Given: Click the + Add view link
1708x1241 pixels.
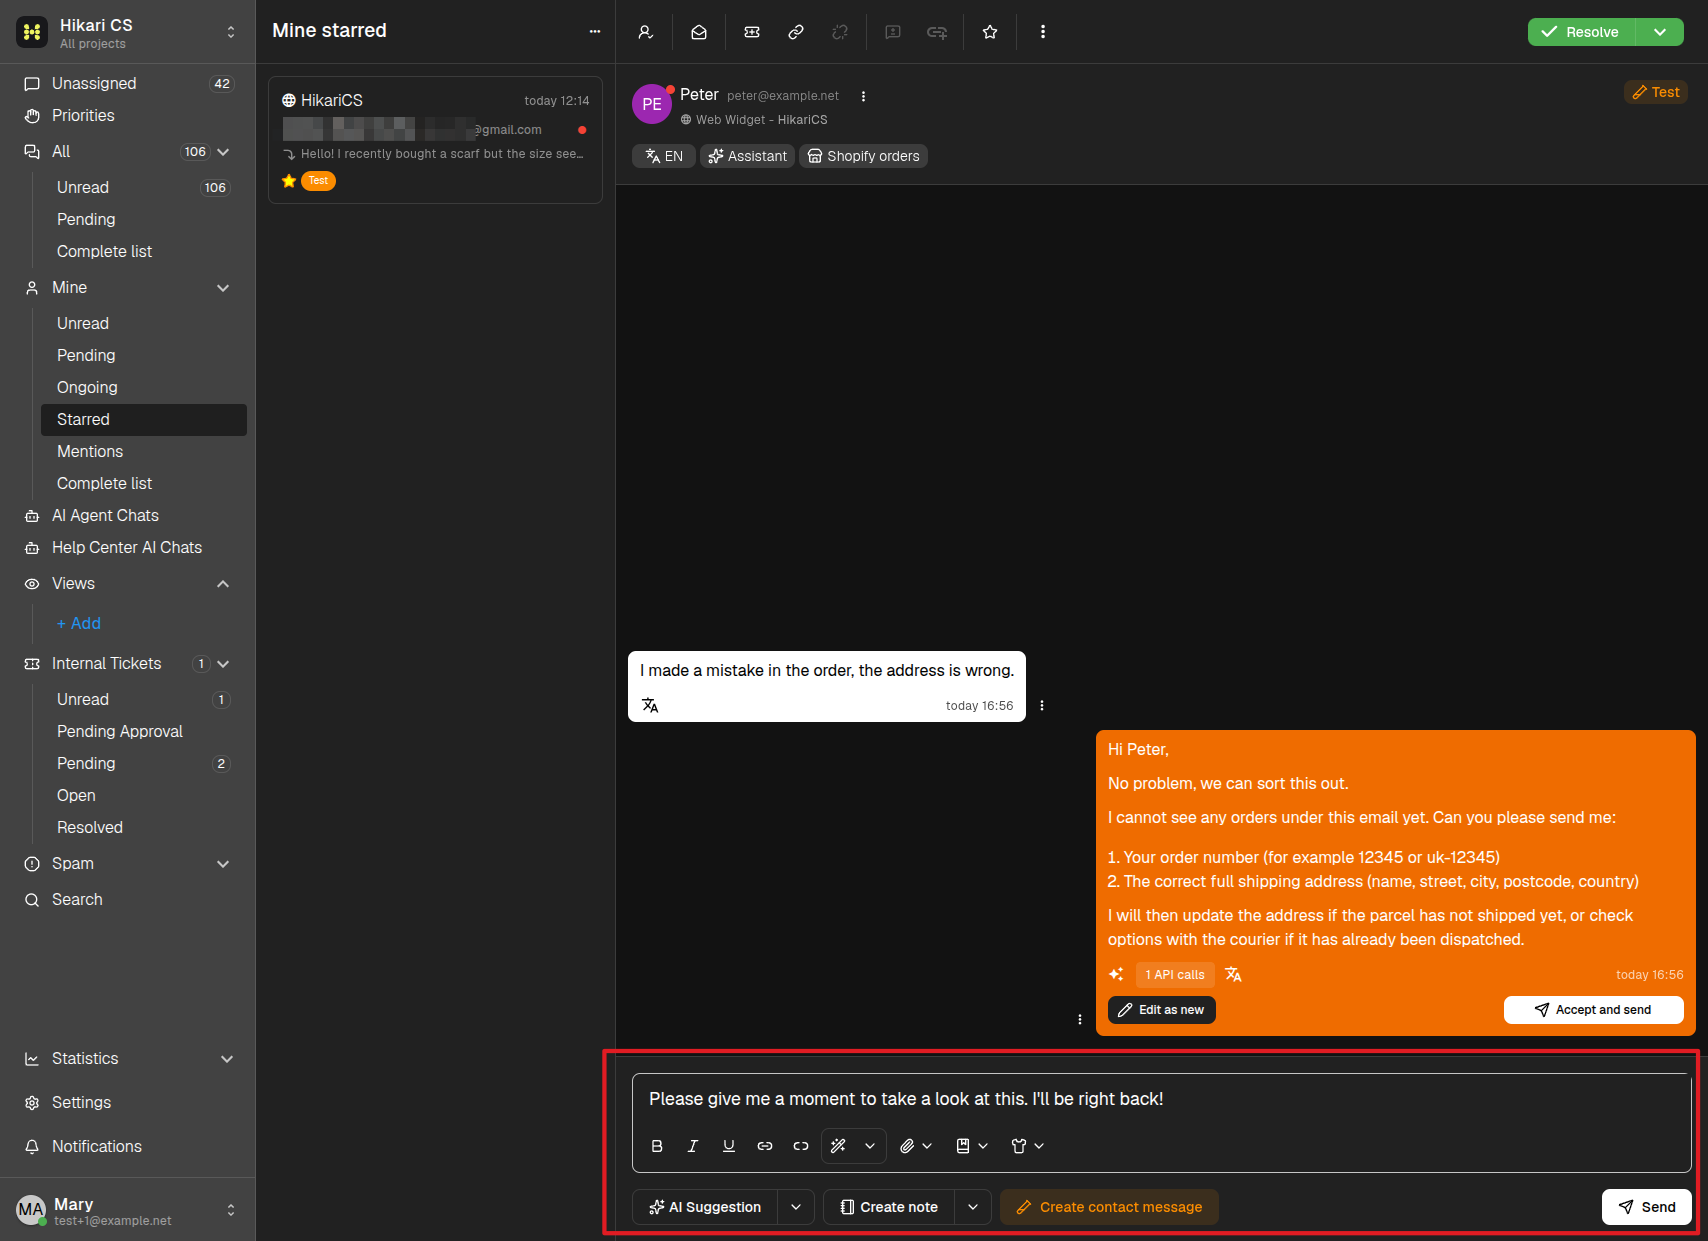Looking at the screenshot, I should [x=79, y=624].
